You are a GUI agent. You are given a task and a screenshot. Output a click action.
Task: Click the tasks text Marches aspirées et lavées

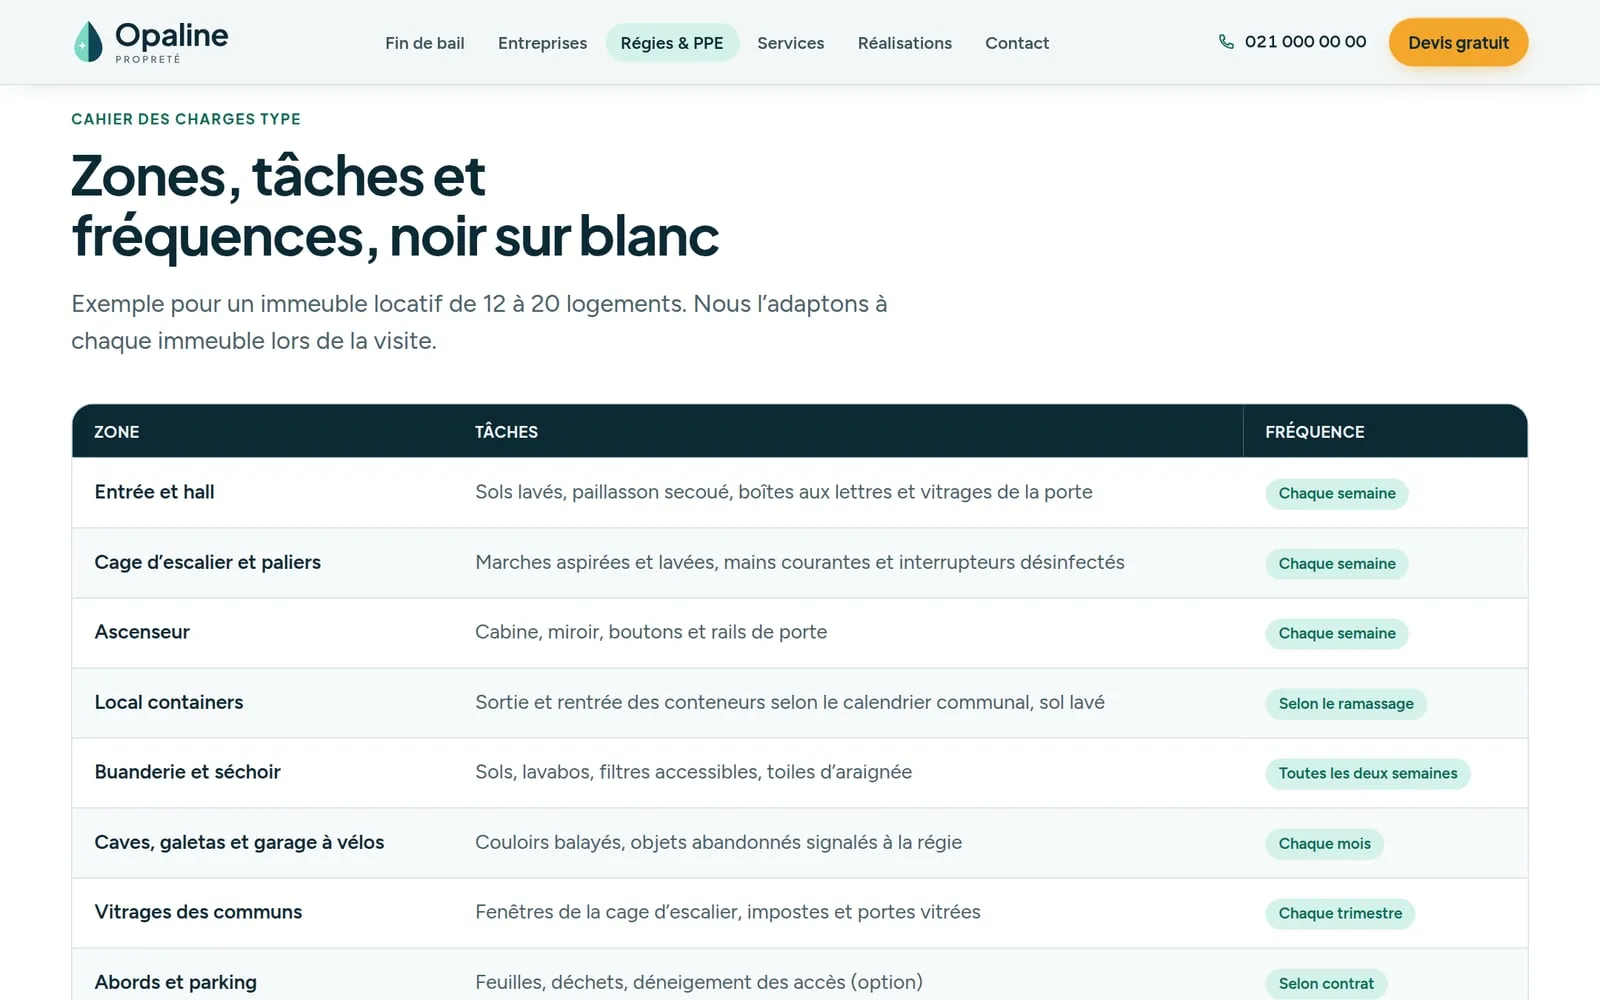pos(799,562)
